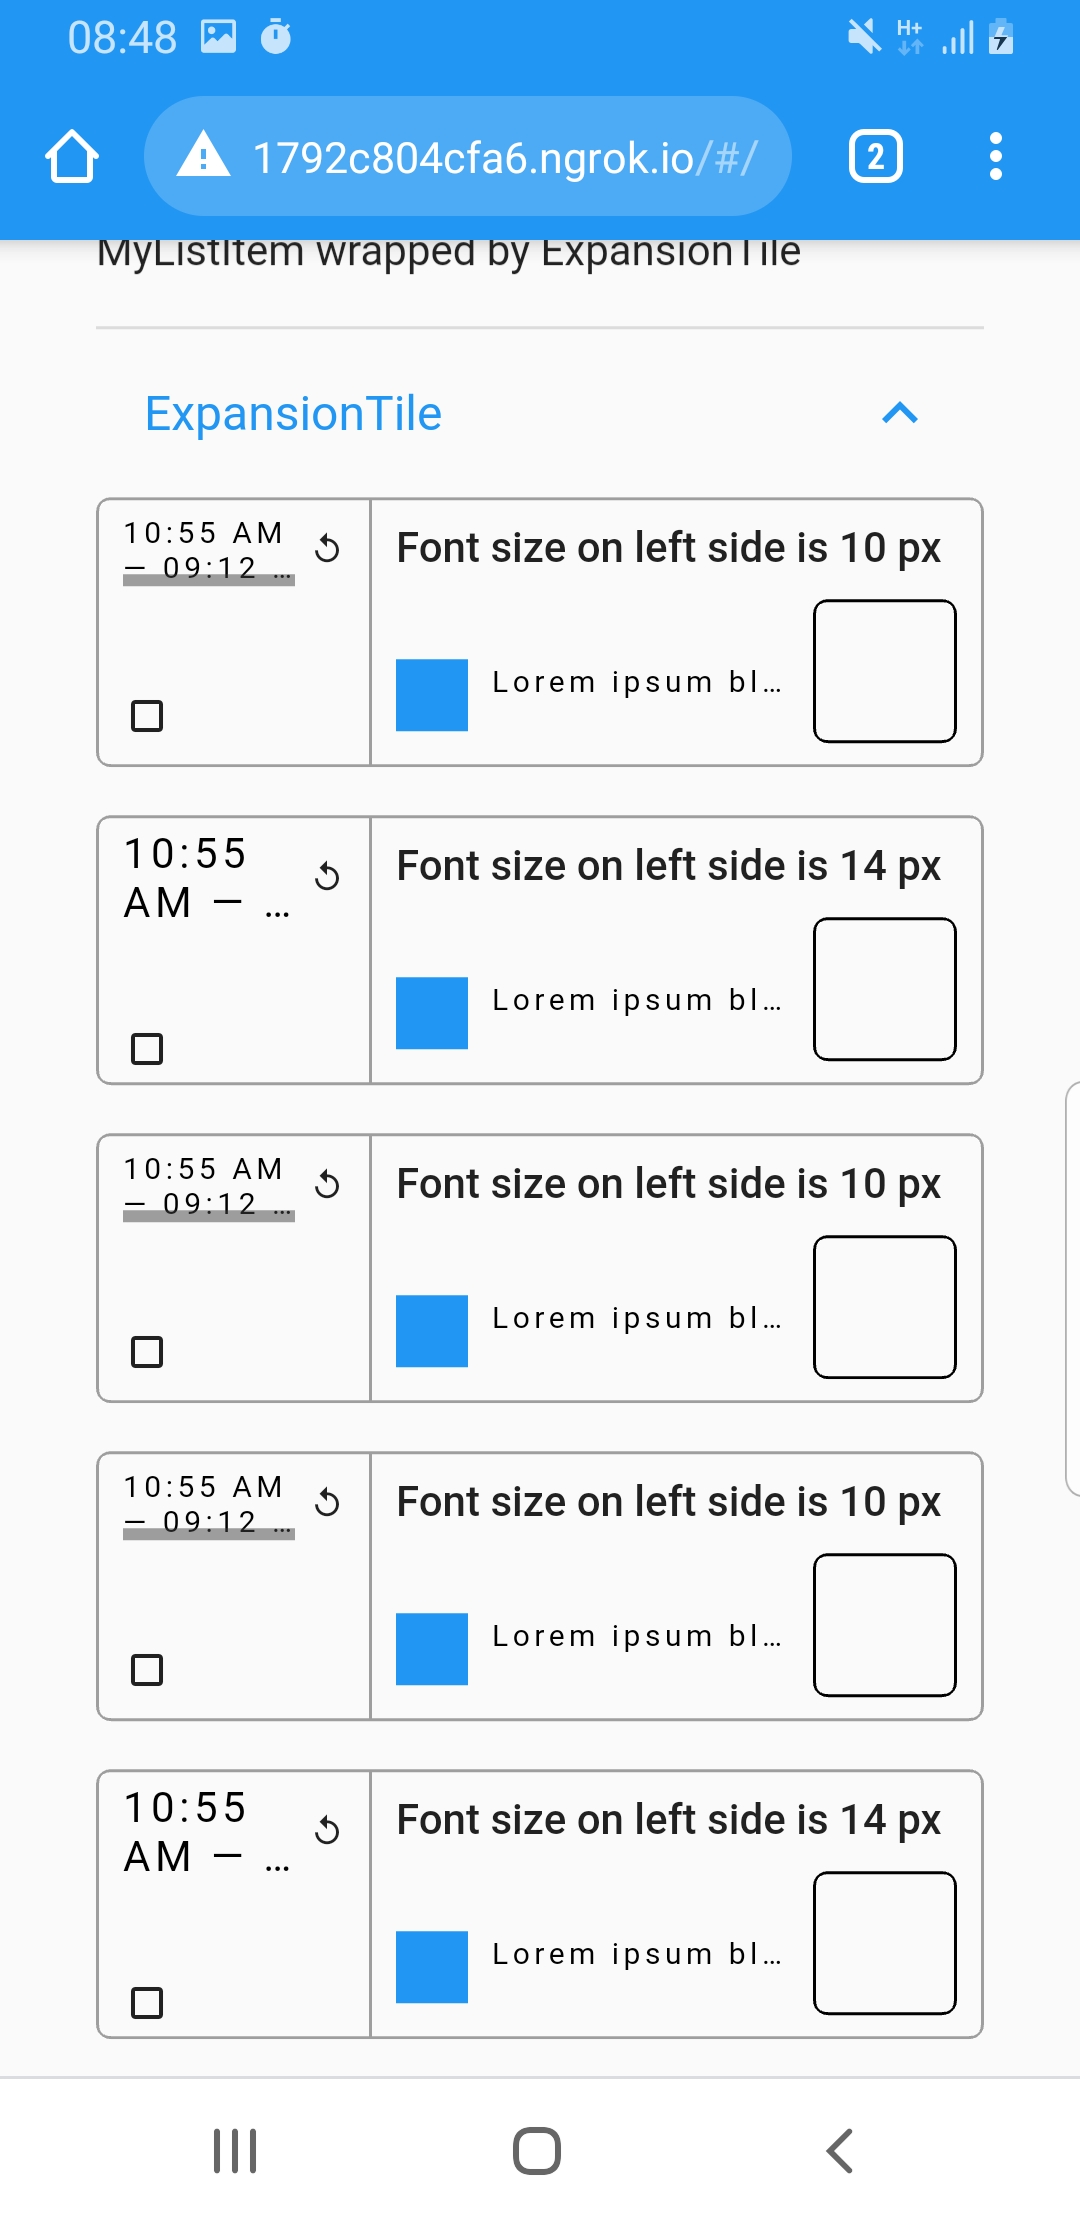Screen dimensions: 1080x2220
Task: Open Chrome's three-dot overflow menu
Action: [x=996, y=155]
